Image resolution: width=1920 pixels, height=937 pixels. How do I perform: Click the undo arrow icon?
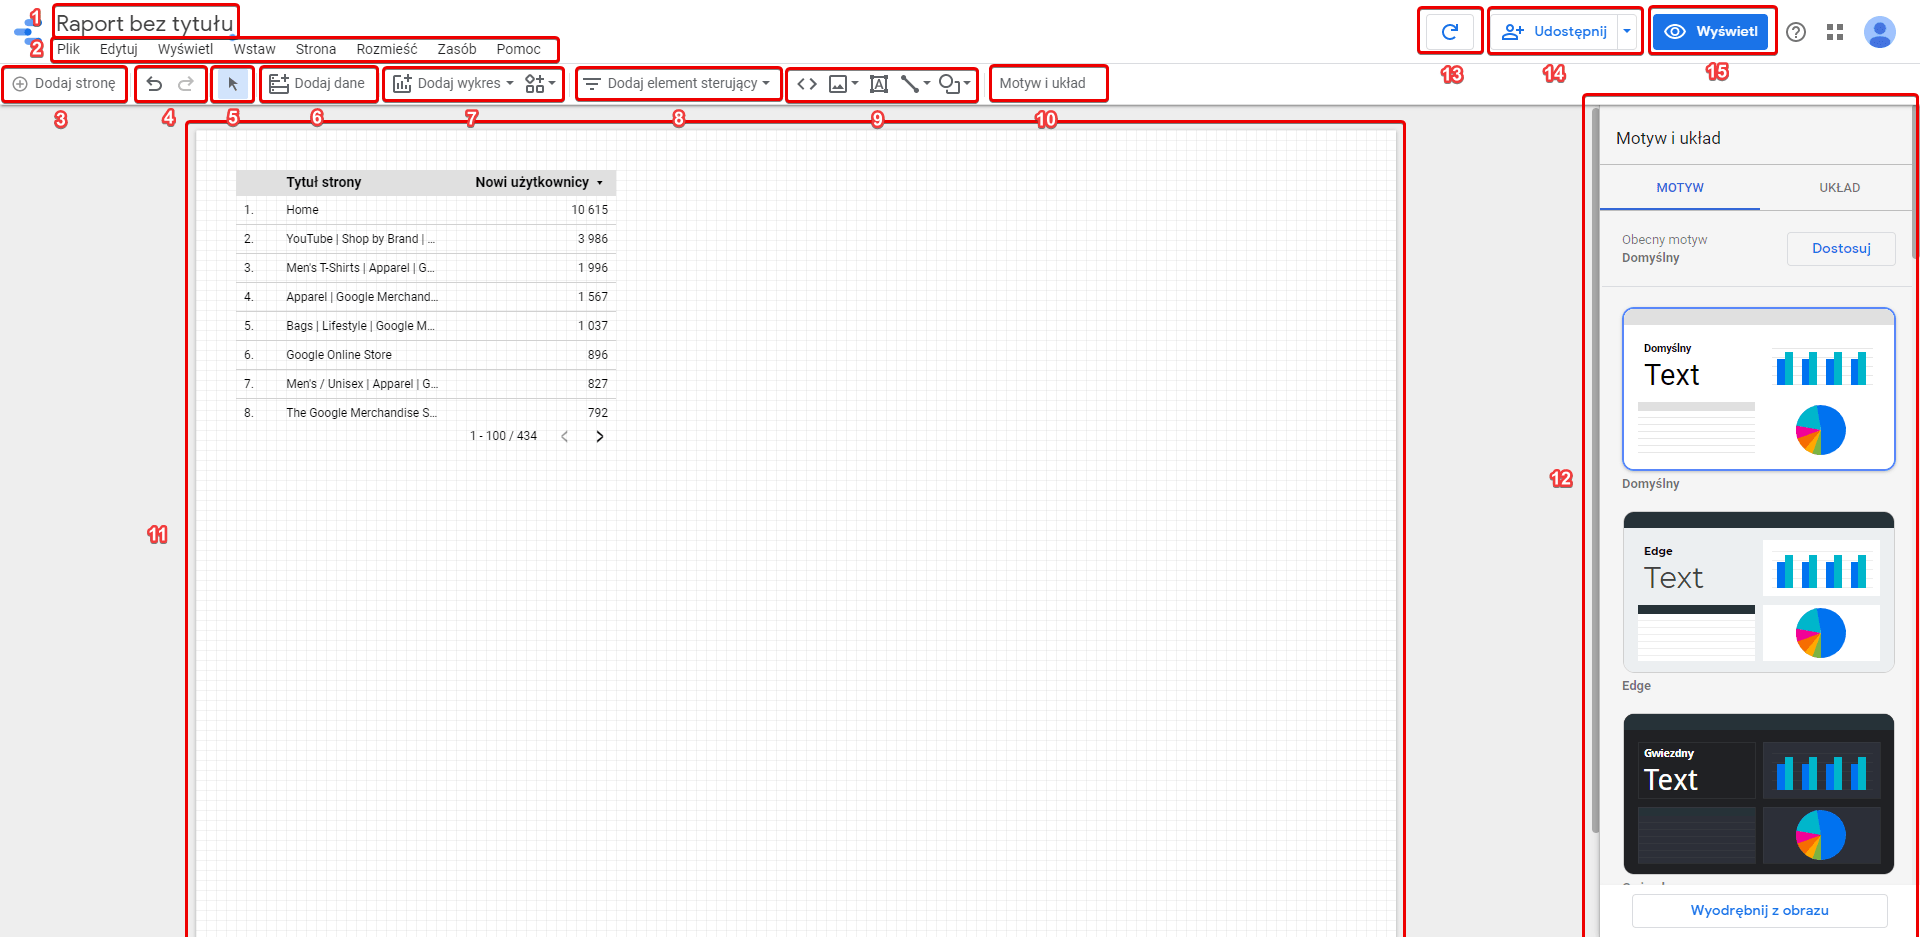[154, 84]
